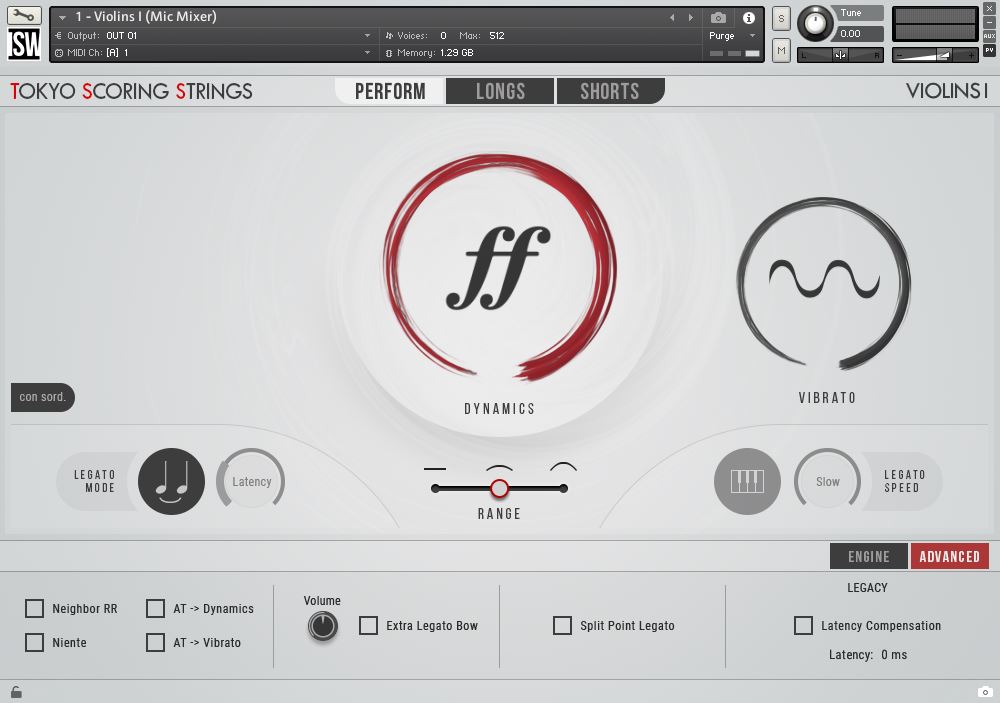
Task: Enable Latency Compensation checkbox
Action: [804, 626]
